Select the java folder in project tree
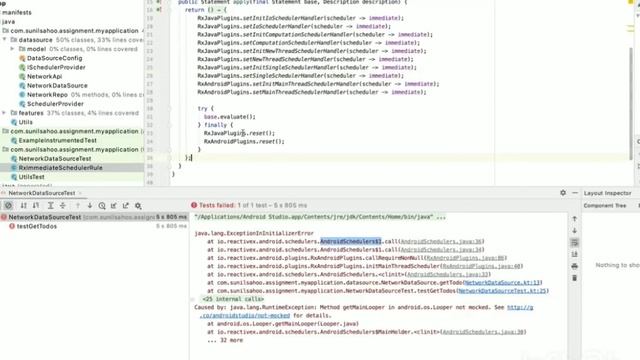 [x=8, y=21]
